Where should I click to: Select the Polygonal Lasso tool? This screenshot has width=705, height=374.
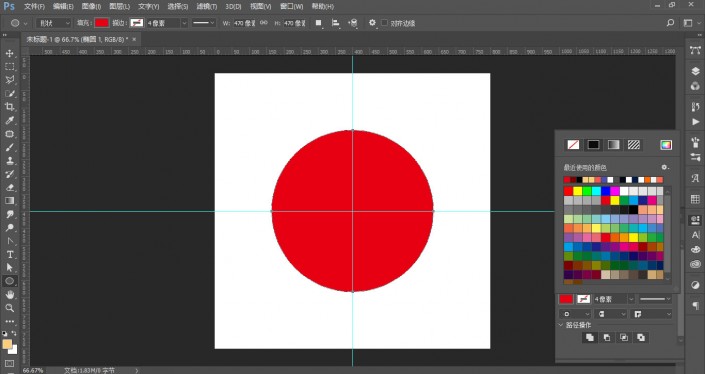(9, 80)
